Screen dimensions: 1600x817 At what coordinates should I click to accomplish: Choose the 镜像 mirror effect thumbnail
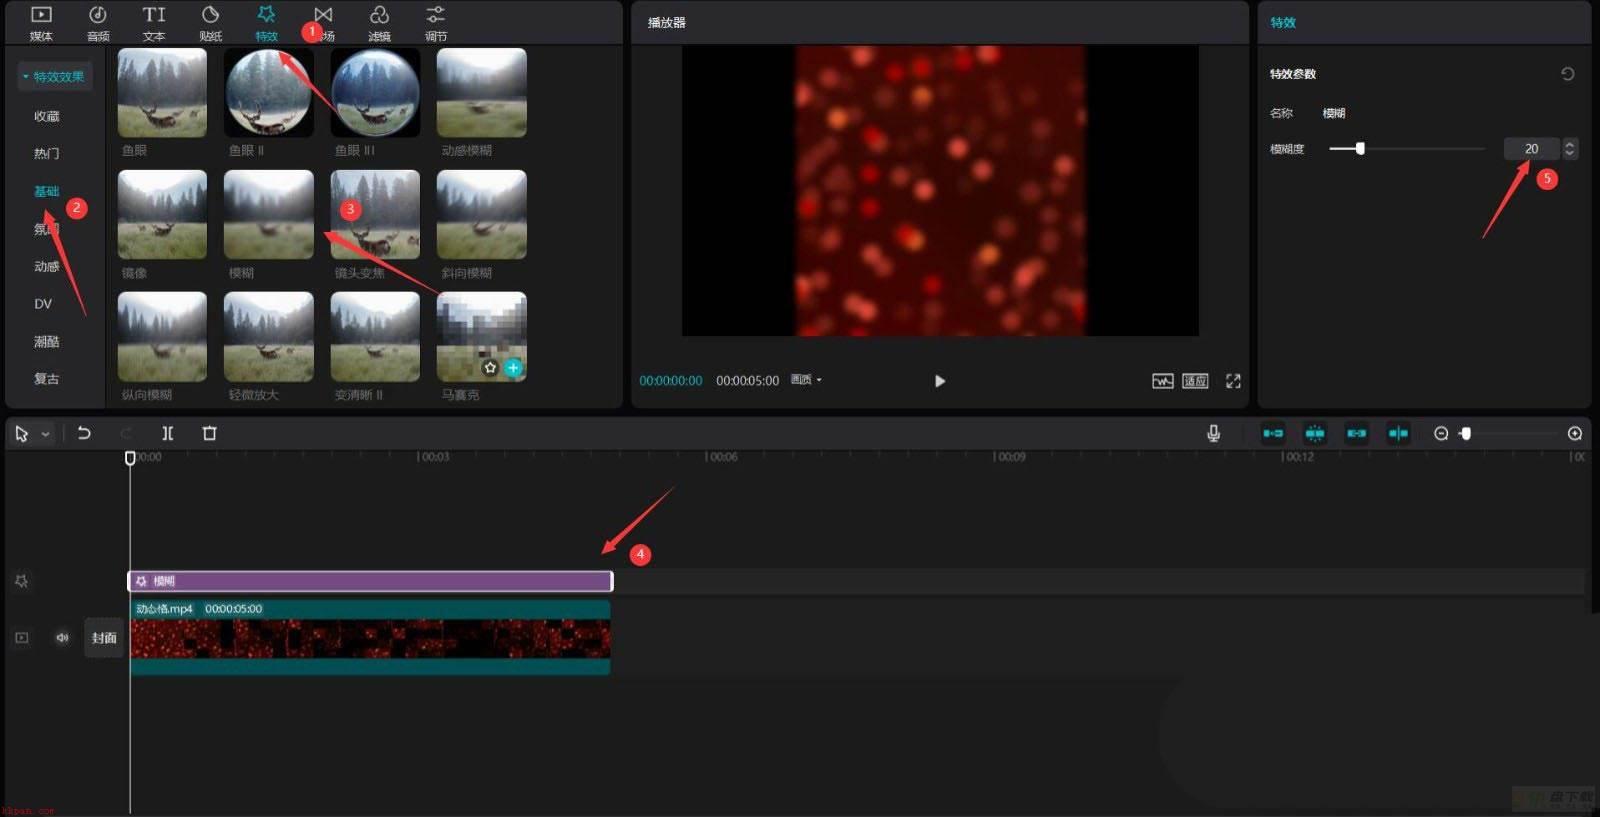[x=162, y=215]
